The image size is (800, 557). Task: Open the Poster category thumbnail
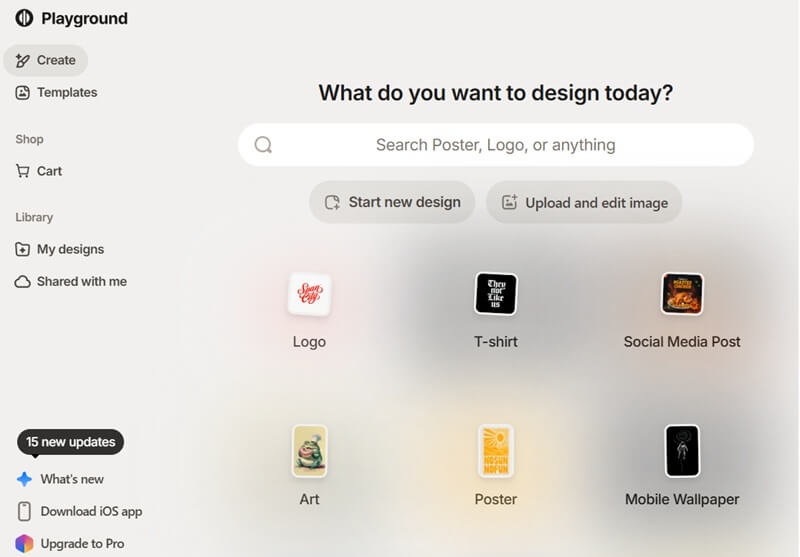point(496,451)
